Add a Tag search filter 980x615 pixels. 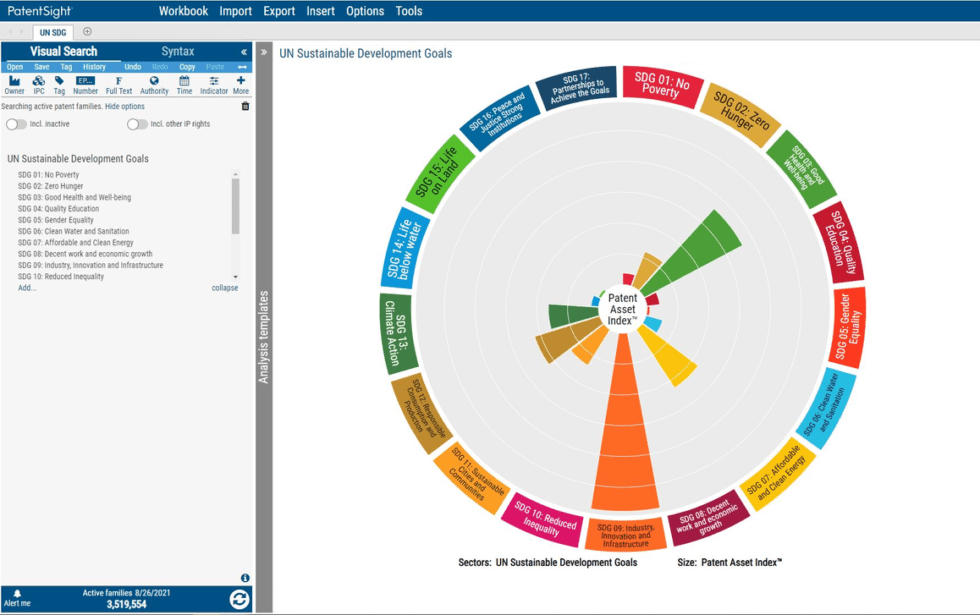point(59,85)
